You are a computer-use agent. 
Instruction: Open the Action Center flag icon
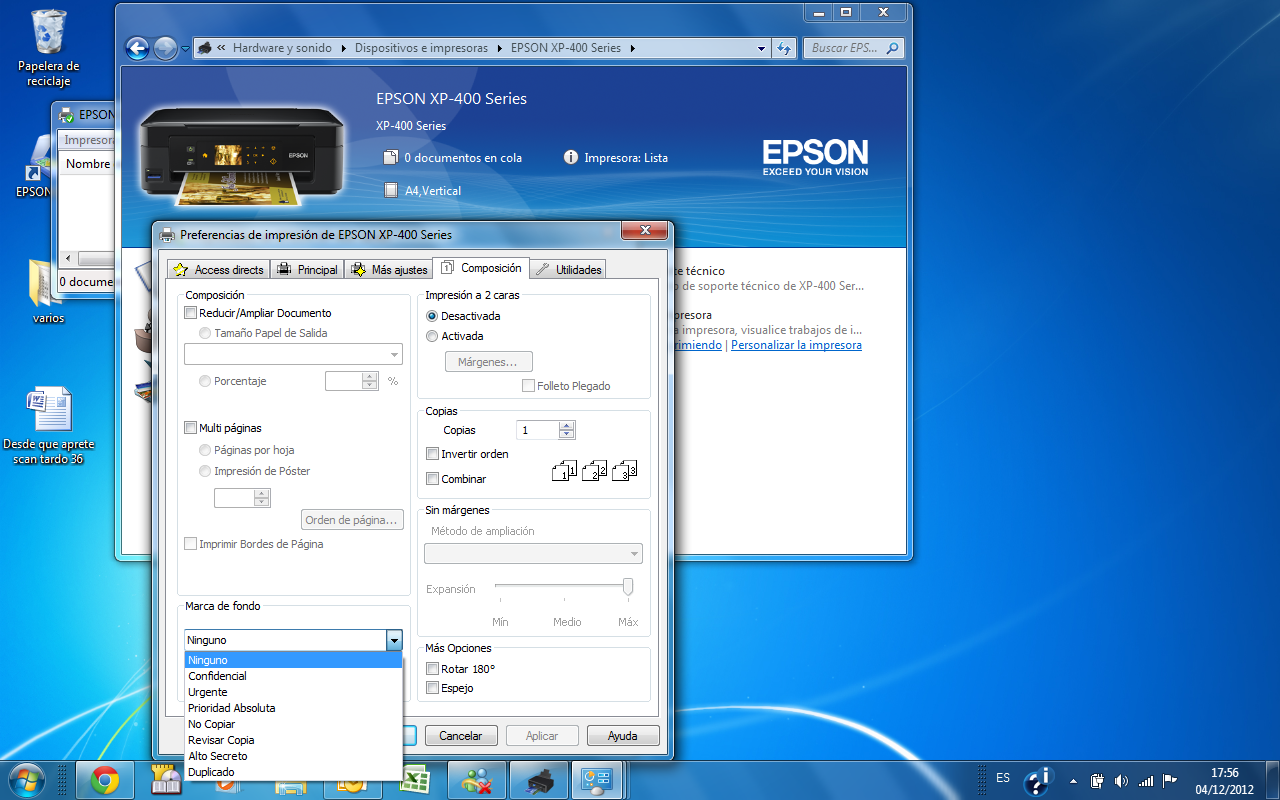1170,780
